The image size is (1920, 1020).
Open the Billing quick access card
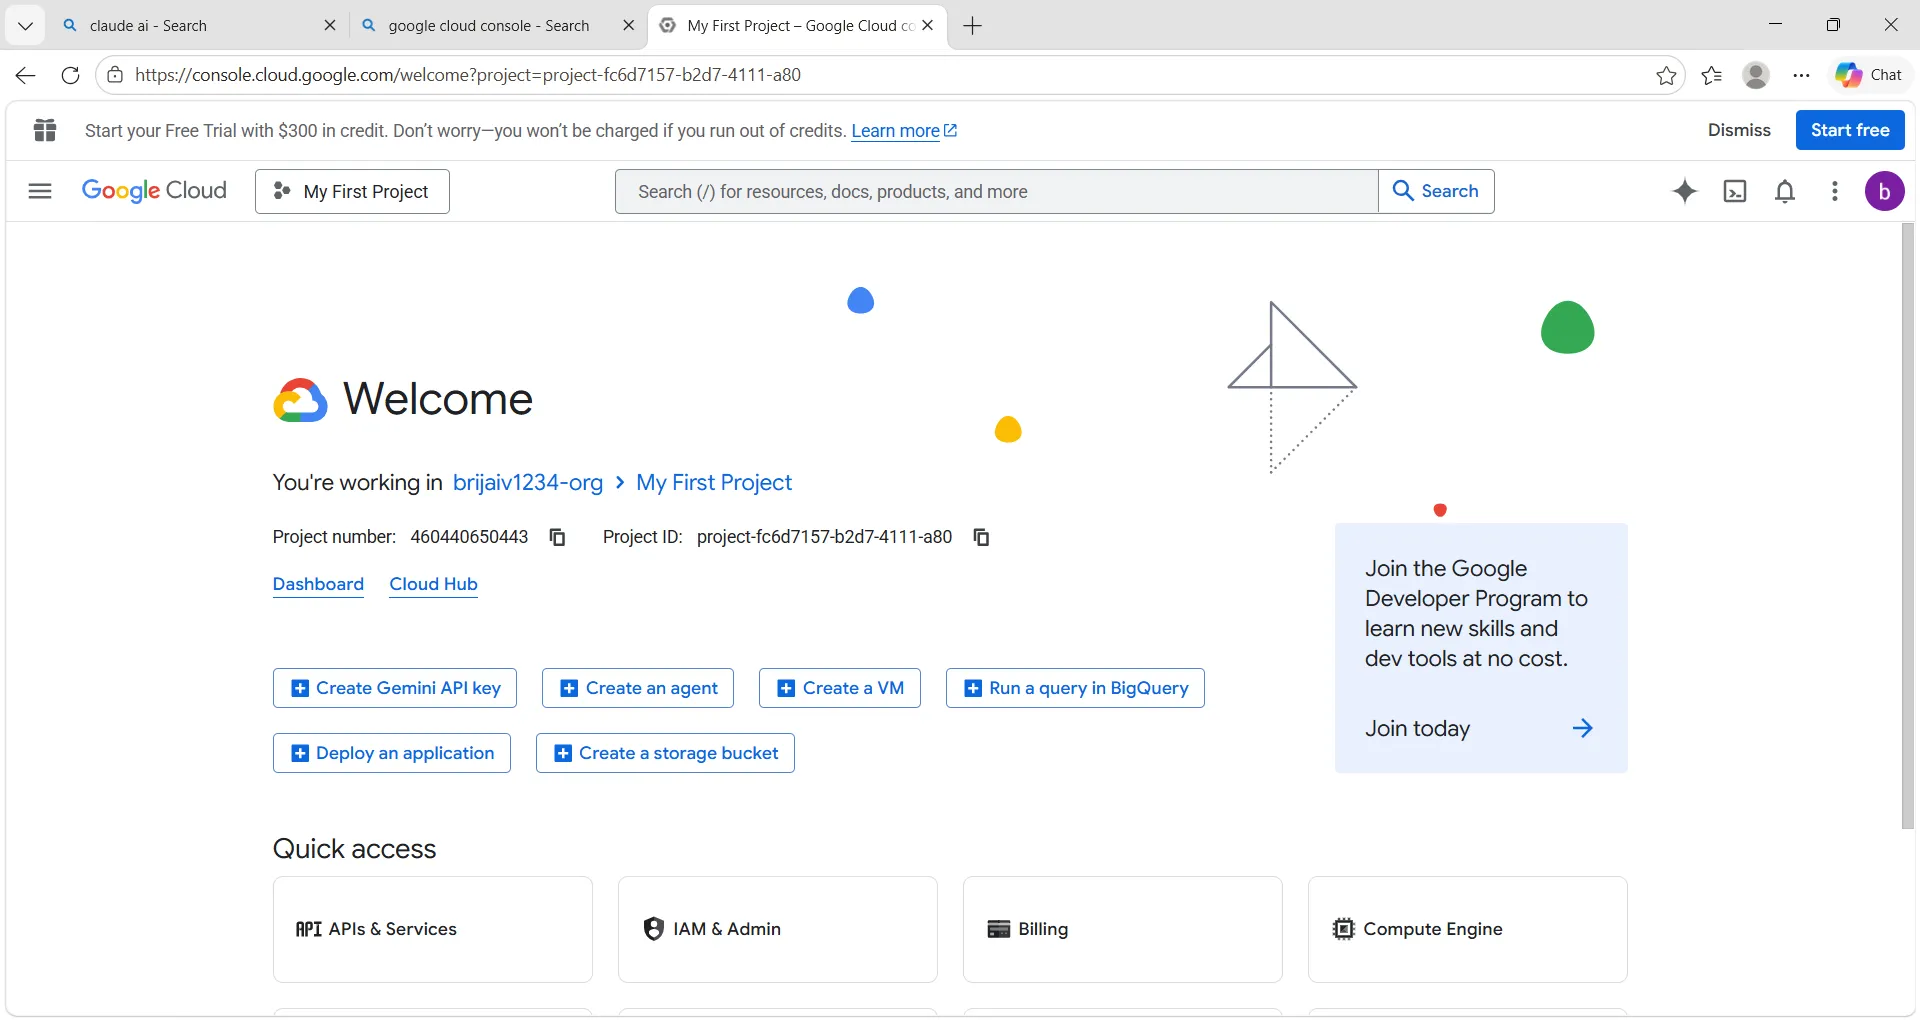[x=1122, y=929]
